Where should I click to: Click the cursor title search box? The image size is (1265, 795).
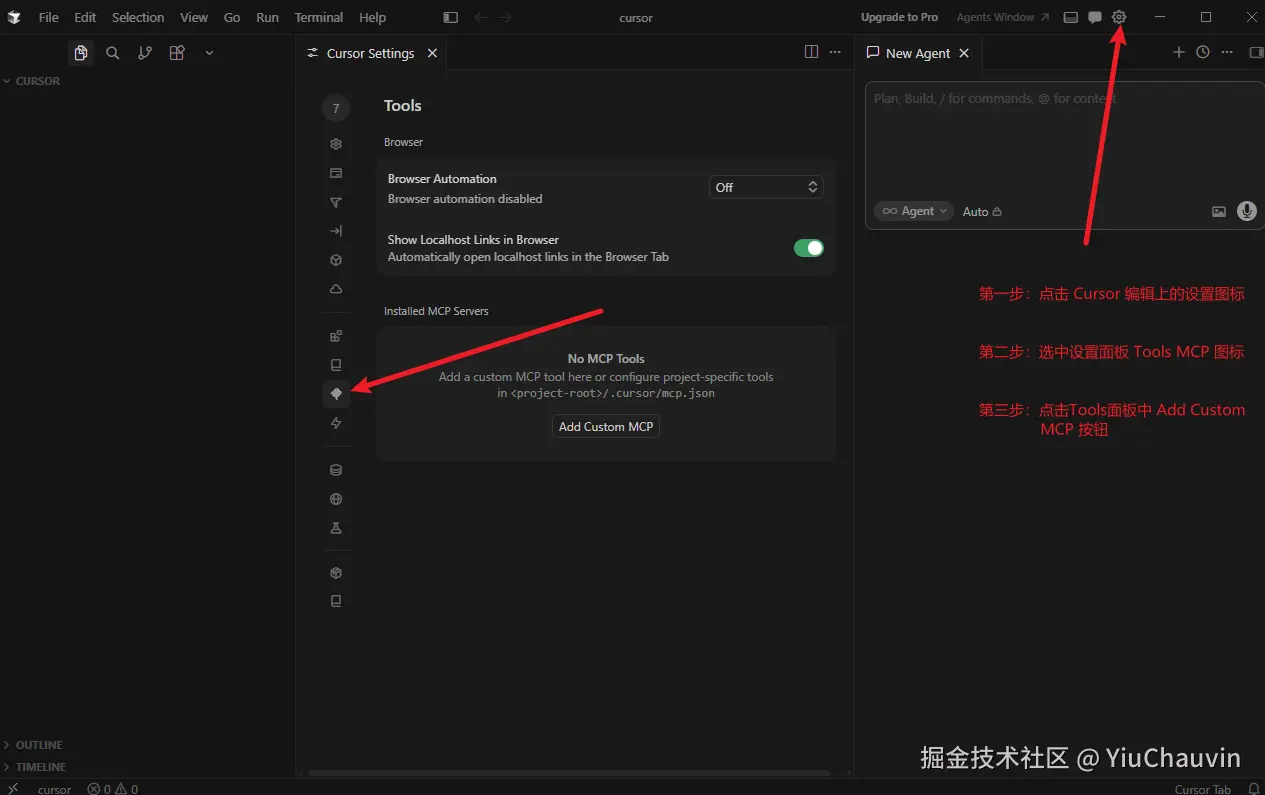pos(636,17)
